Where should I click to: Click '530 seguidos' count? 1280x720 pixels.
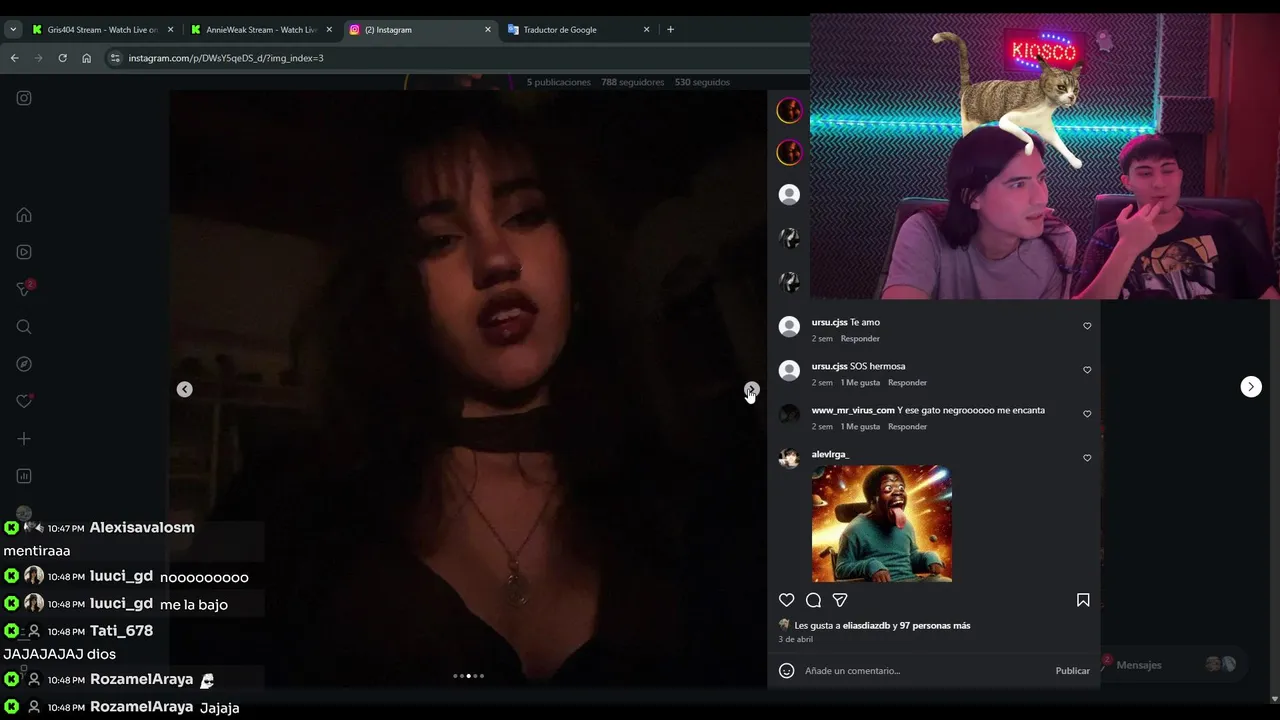coord(702,82)
